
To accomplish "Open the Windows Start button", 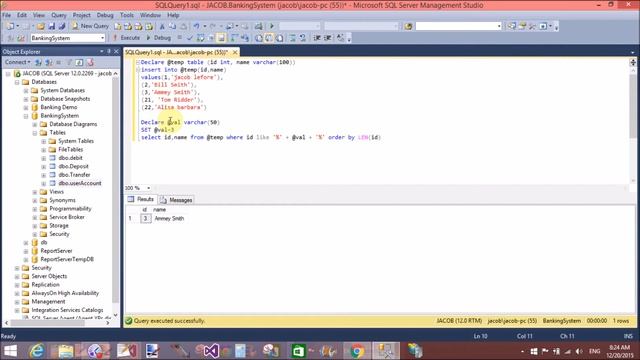I will coord(10,351).
